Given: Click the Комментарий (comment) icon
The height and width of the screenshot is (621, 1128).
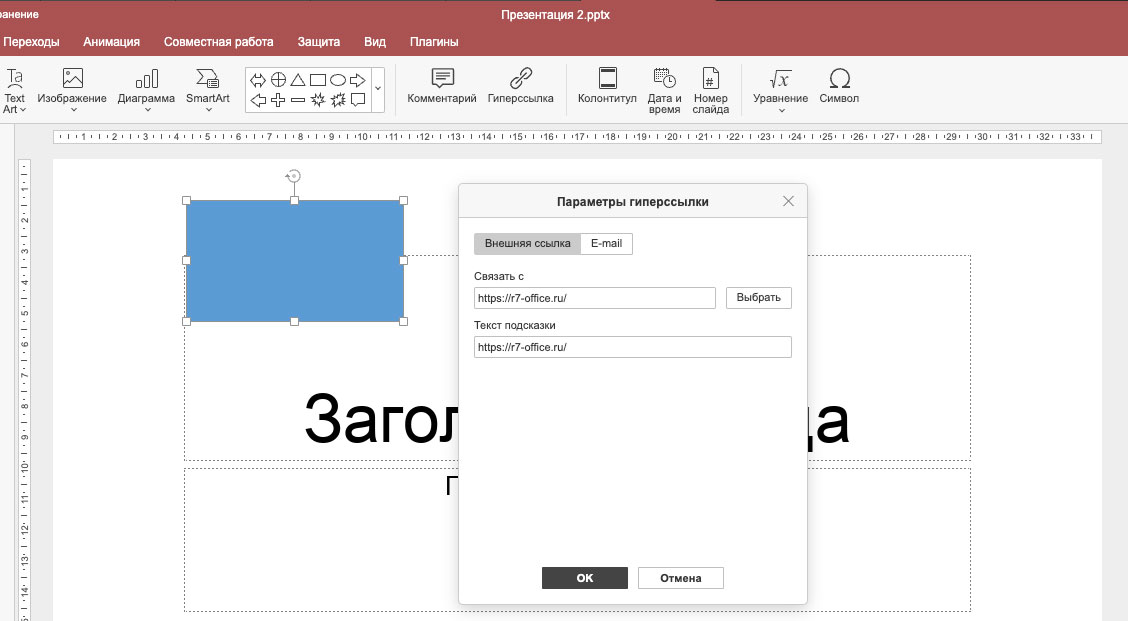Looking at the screenshot, I should pos(442,78).
